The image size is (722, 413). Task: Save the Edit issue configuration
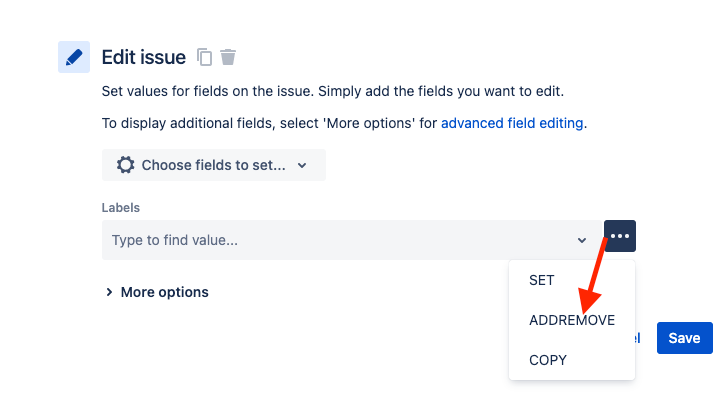[685, 338]
